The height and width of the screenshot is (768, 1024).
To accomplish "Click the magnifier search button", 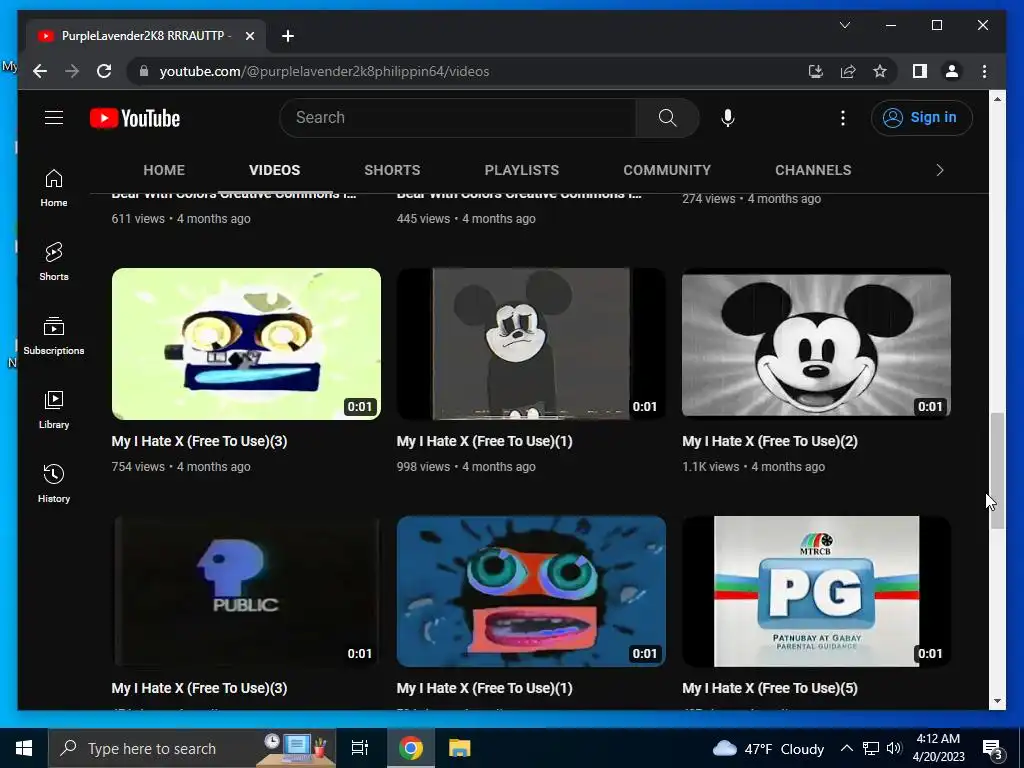I will tap(667, 118).
